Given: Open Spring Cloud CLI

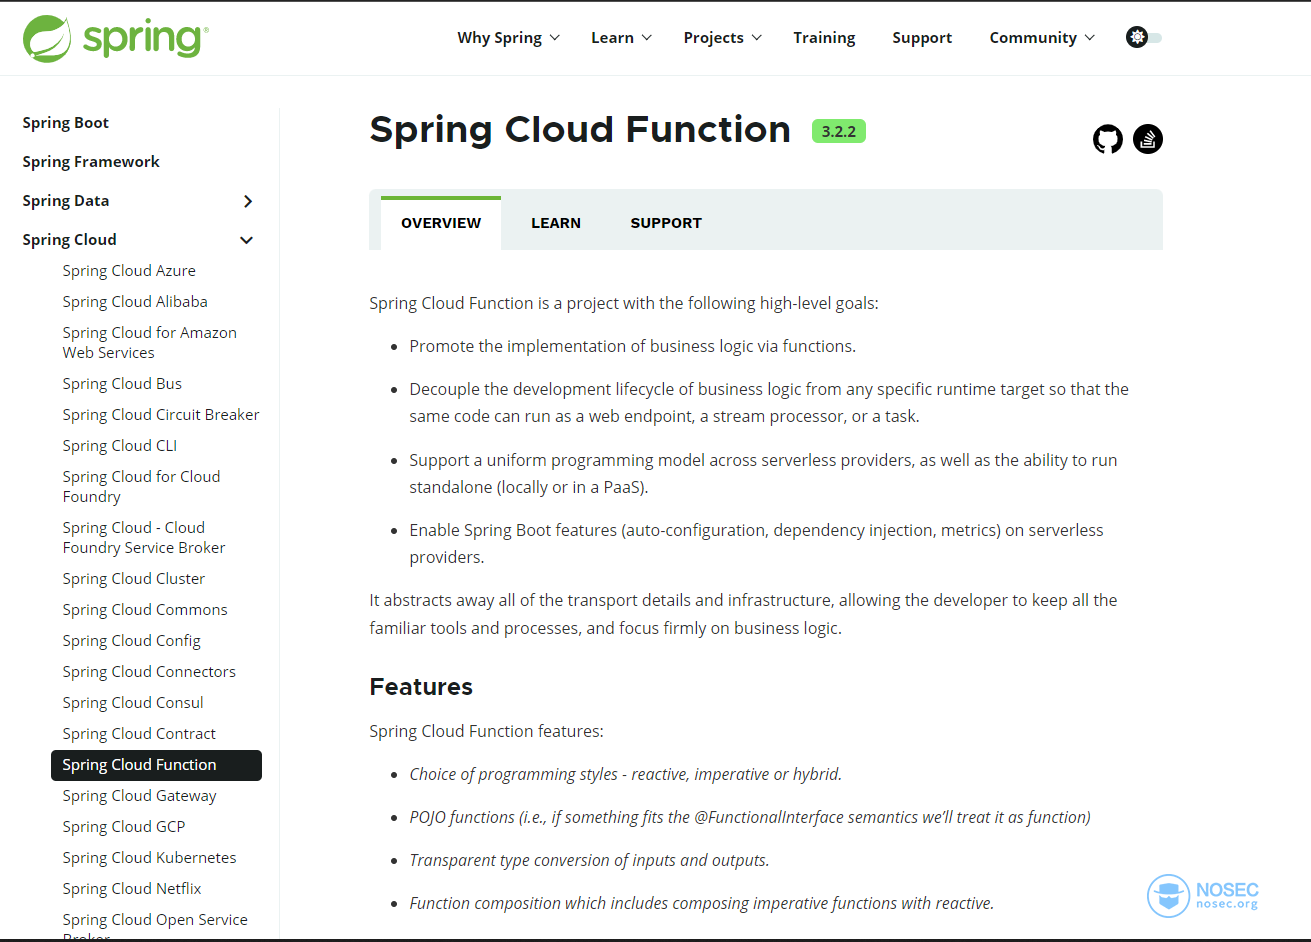Looking at the screenshot, I should coord(120,446).
